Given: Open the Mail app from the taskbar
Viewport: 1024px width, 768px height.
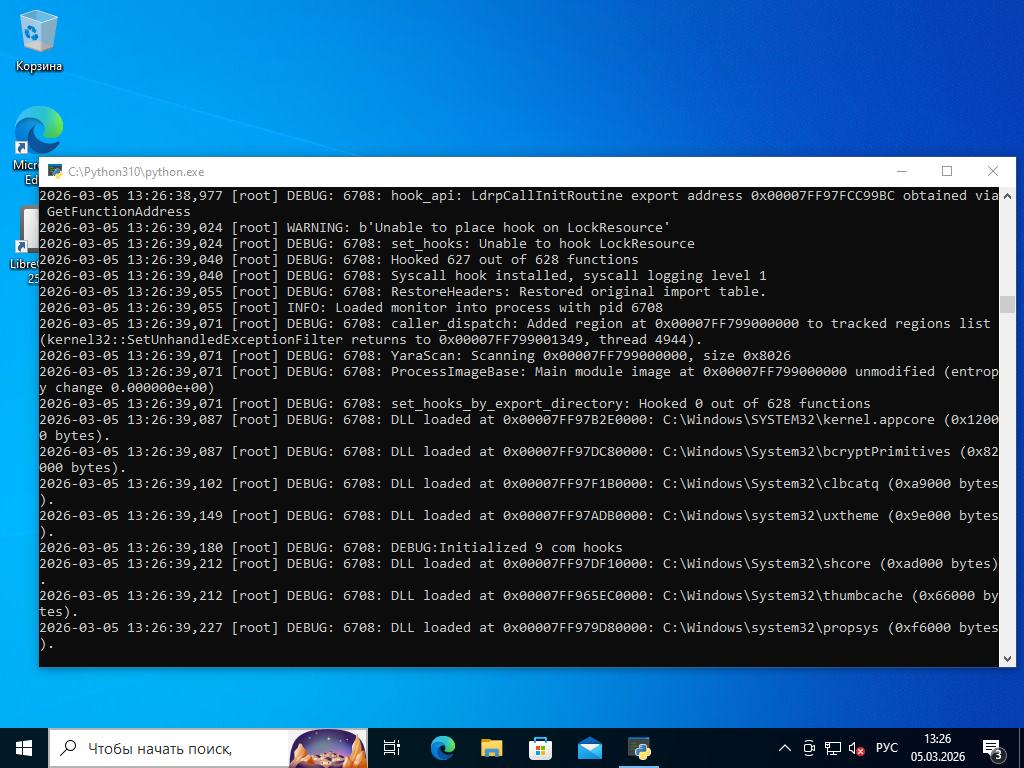Looking at the screenshot, I should [589, 748].
